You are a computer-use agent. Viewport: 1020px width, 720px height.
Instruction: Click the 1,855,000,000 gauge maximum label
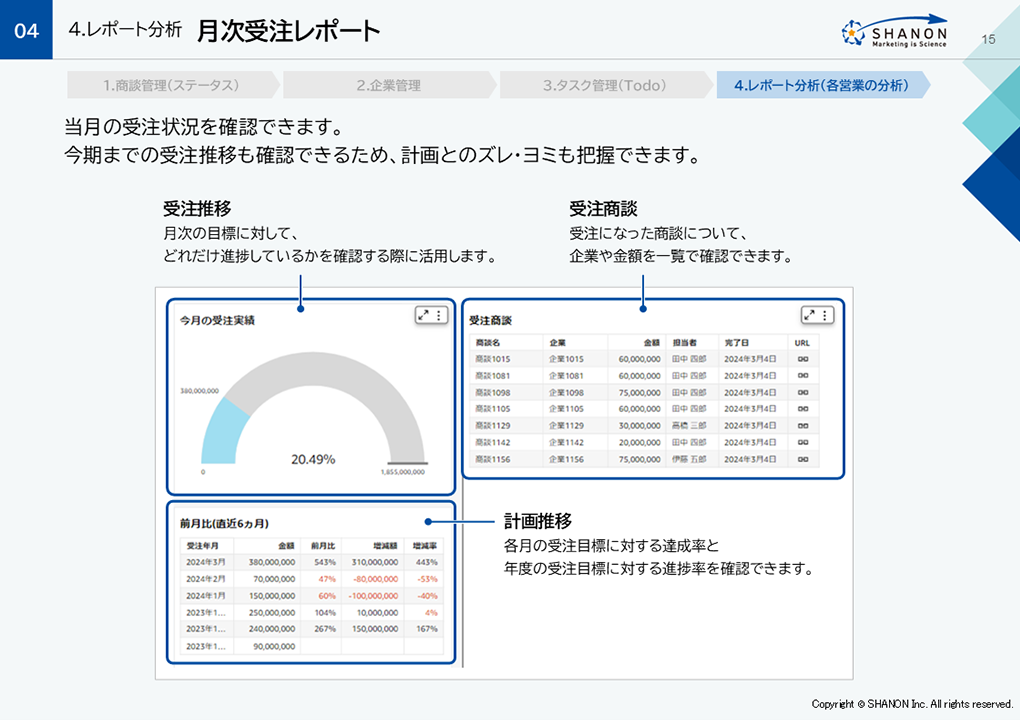coord(403,472)
